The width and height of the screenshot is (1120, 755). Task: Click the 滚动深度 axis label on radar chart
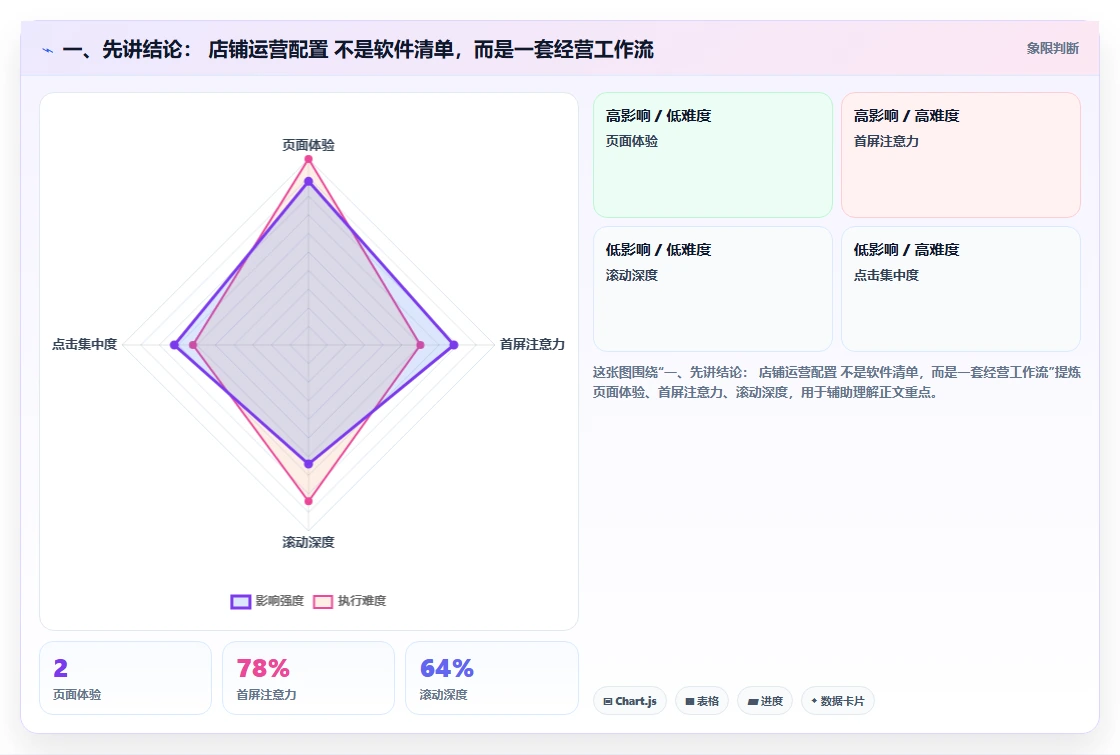click(x=309, y=542)
